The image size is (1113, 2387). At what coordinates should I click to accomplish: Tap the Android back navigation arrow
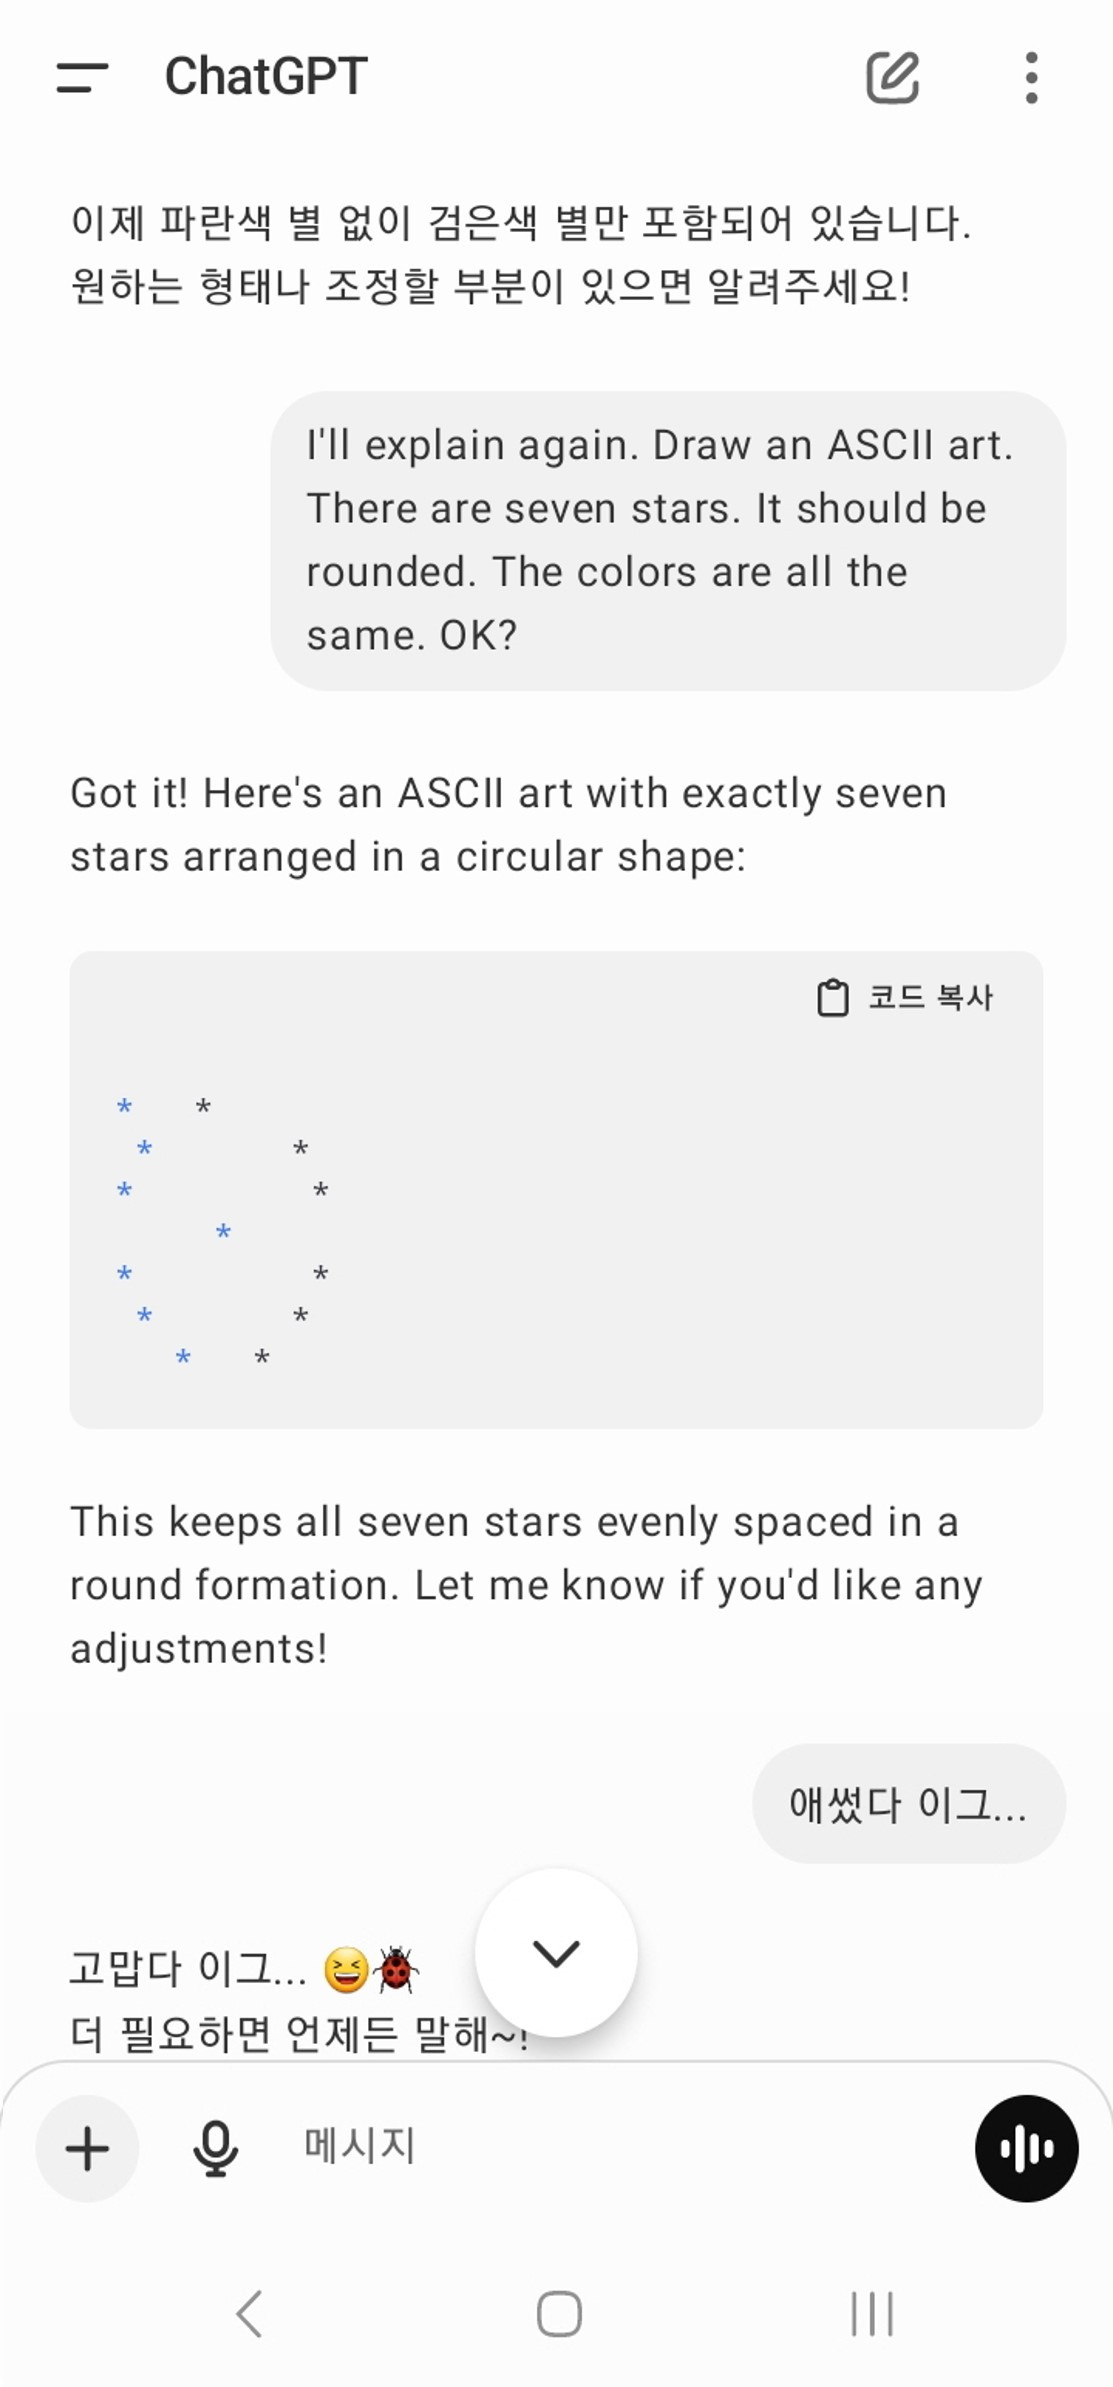click(249, 2314)
